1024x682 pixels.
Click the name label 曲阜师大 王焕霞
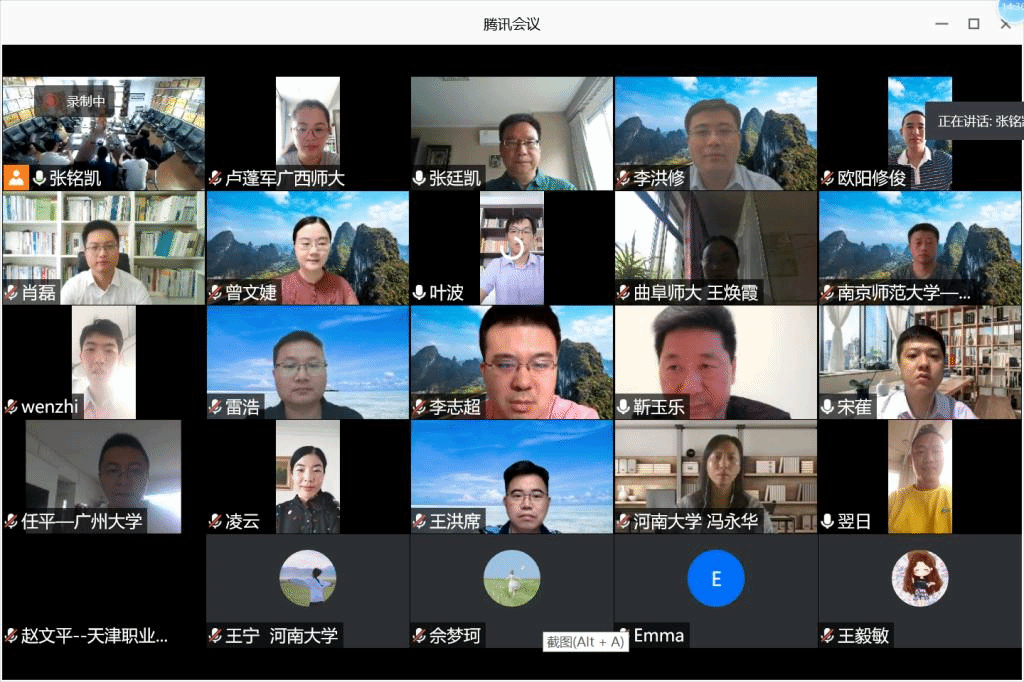tap(696, 292)
